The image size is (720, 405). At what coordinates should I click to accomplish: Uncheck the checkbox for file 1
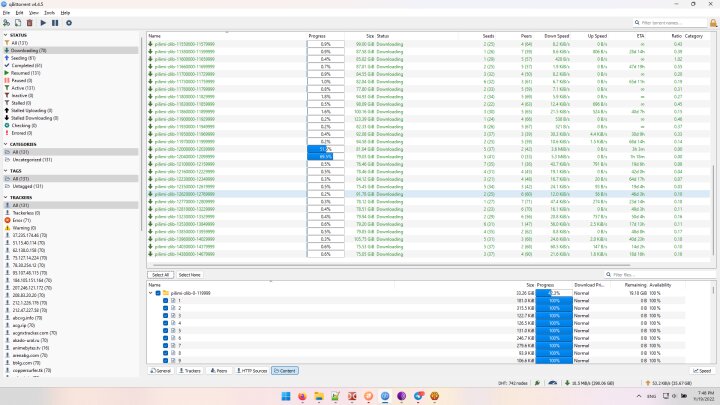tap(165, 300)
